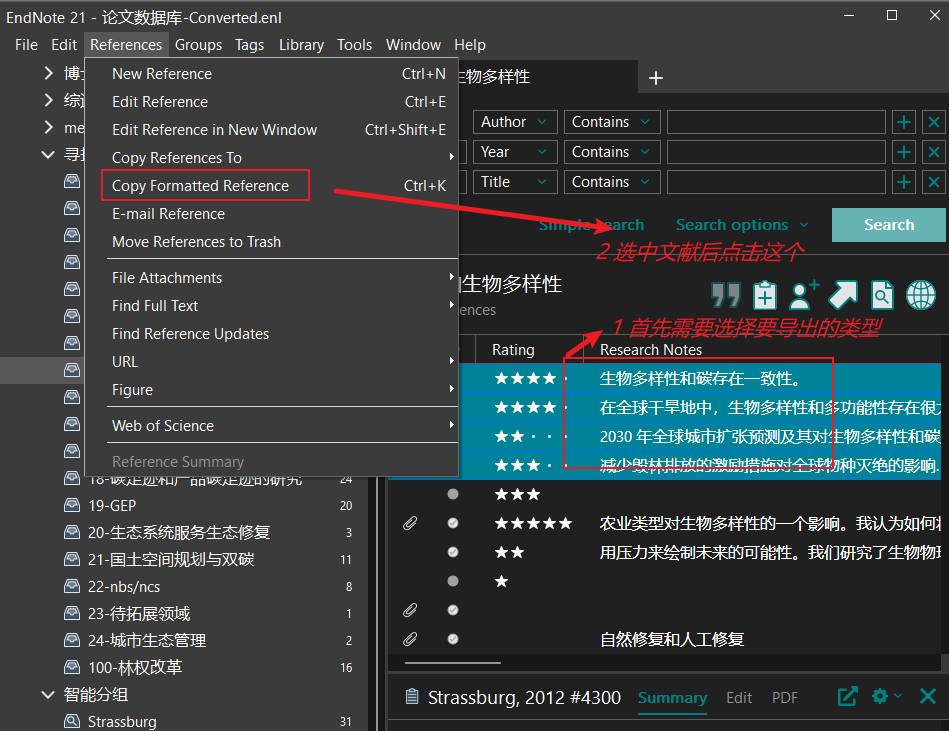The image size is (949, 731).
Task: Switch to the Summary tab
Action: click(672, 698)
